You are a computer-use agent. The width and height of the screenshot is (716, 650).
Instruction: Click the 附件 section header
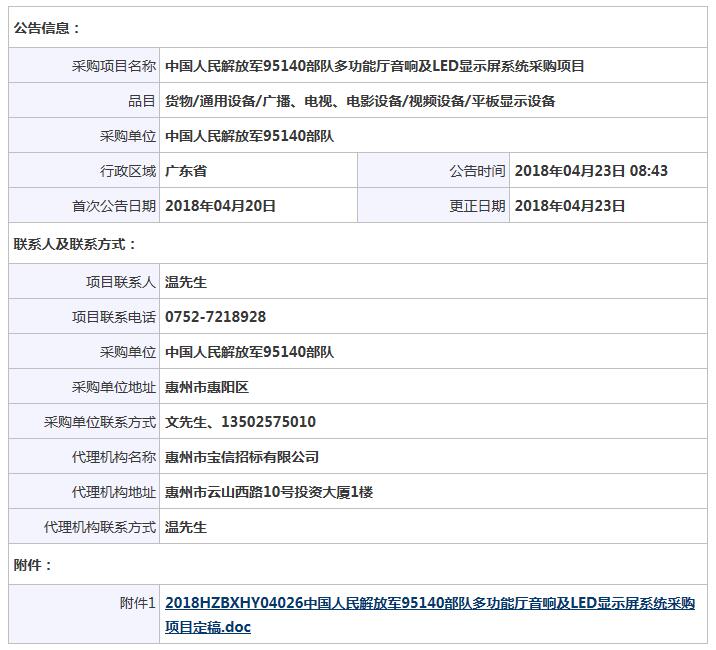[x=33, y=565]
